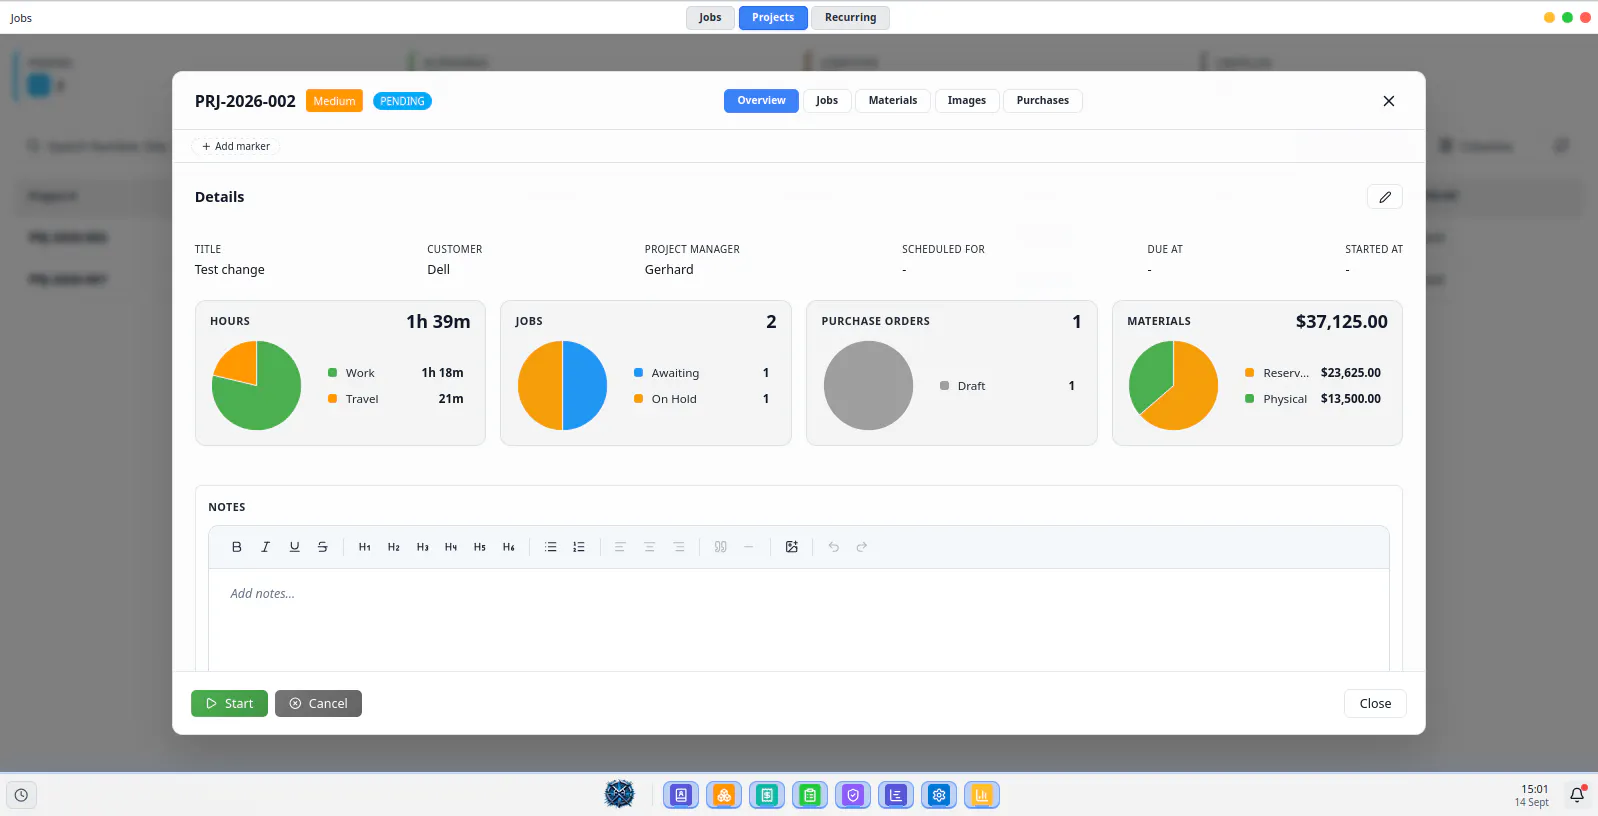Open the yellow bar chart app in dock
1598x816 pixels.
[x=982, y=795]
